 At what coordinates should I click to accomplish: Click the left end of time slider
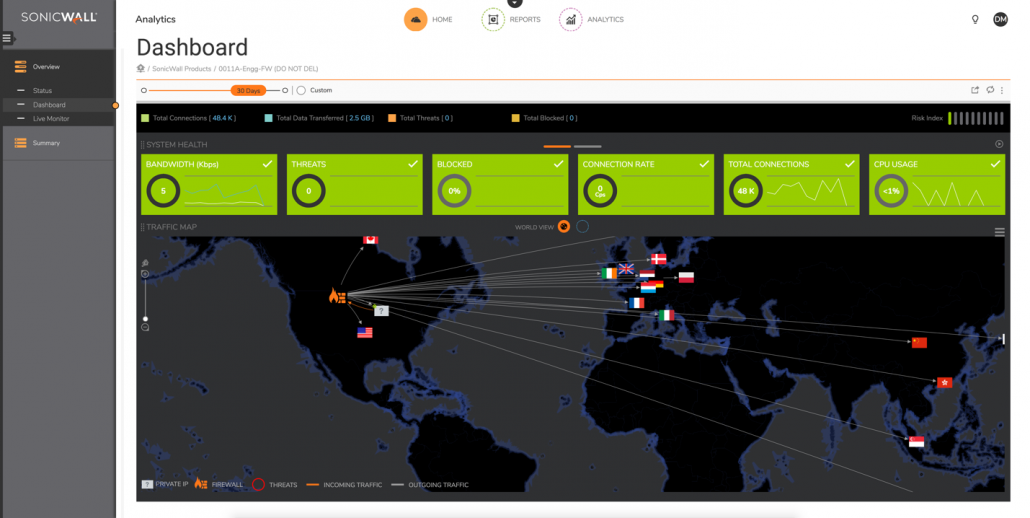tap(144, 91)
